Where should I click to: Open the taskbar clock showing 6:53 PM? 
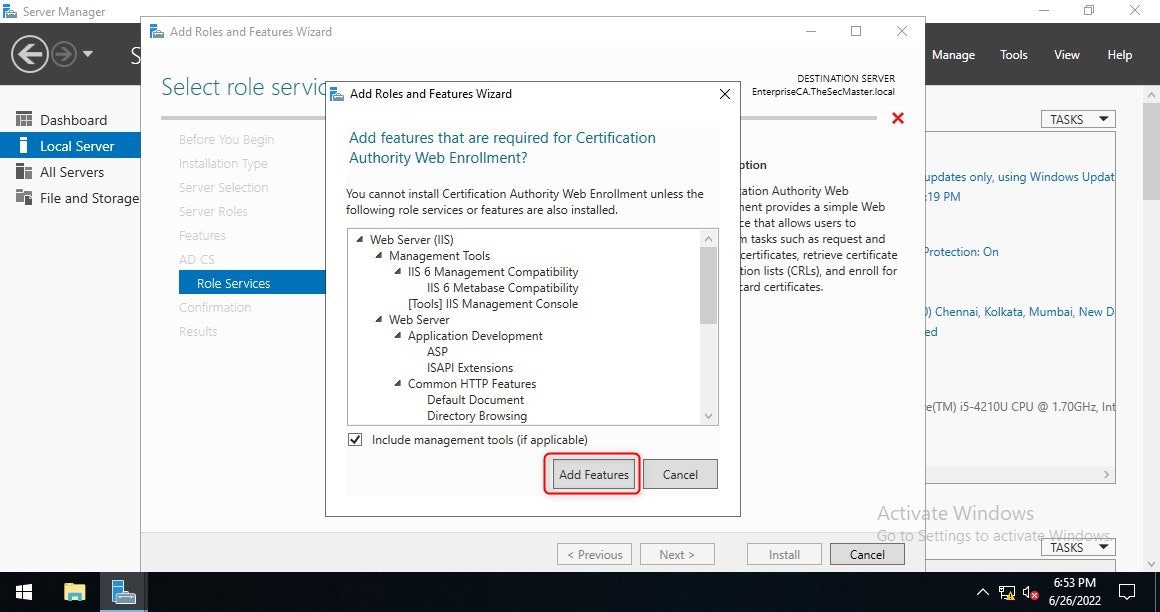point(1074,592)
